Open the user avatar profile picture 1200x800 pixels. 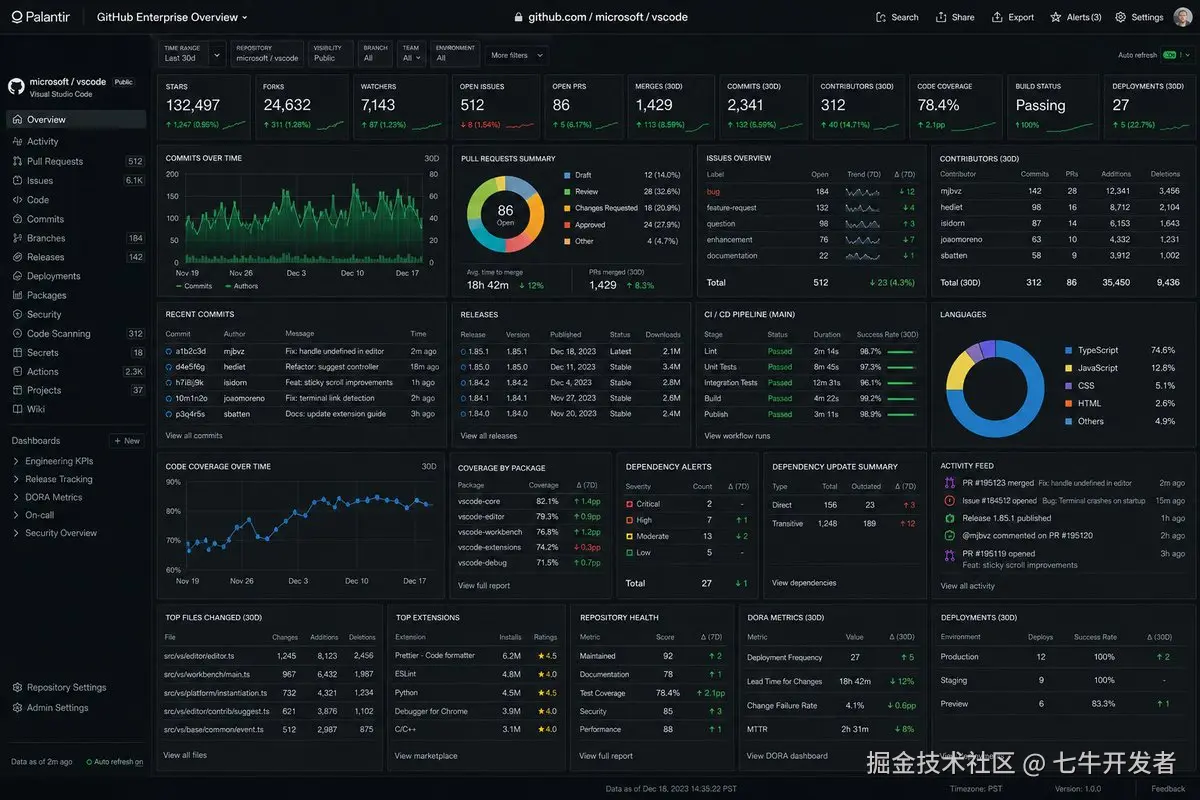[x=1183, y=16]
